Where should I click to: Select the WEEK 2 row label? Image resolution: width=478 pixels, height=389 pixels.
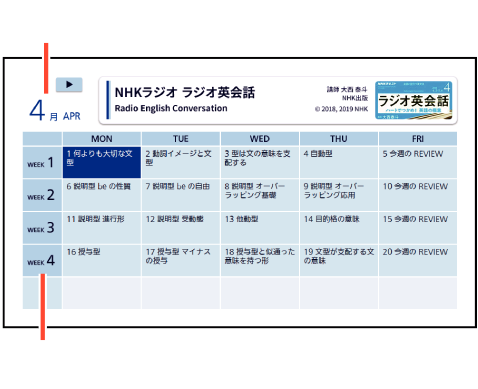coord(42,195)
